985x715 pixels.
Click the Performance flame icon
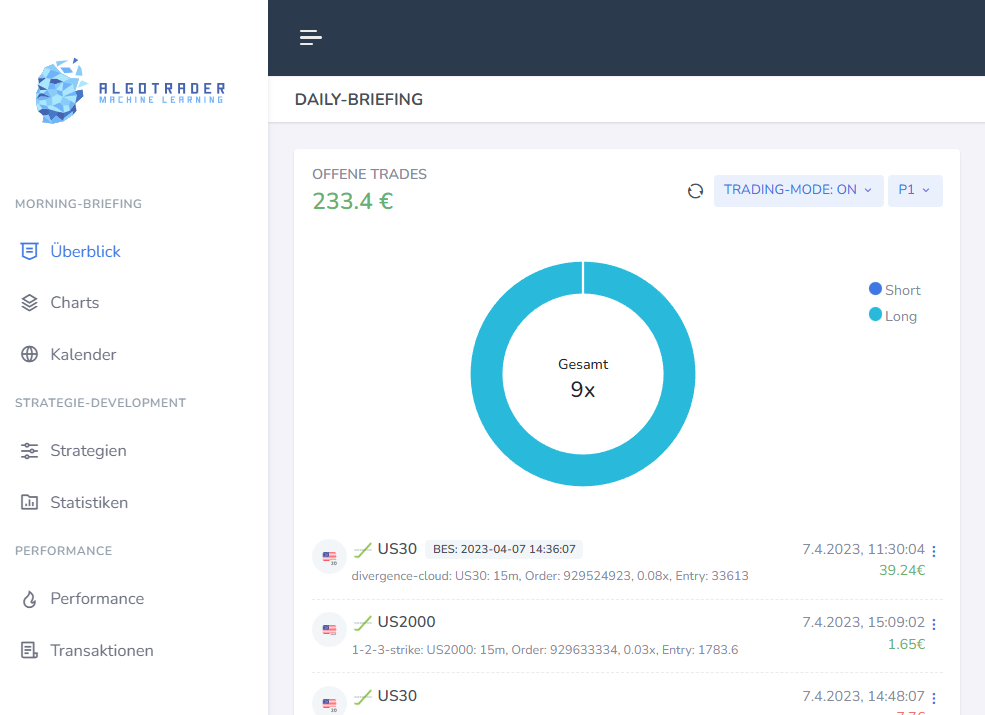click(x=30, y=599)
